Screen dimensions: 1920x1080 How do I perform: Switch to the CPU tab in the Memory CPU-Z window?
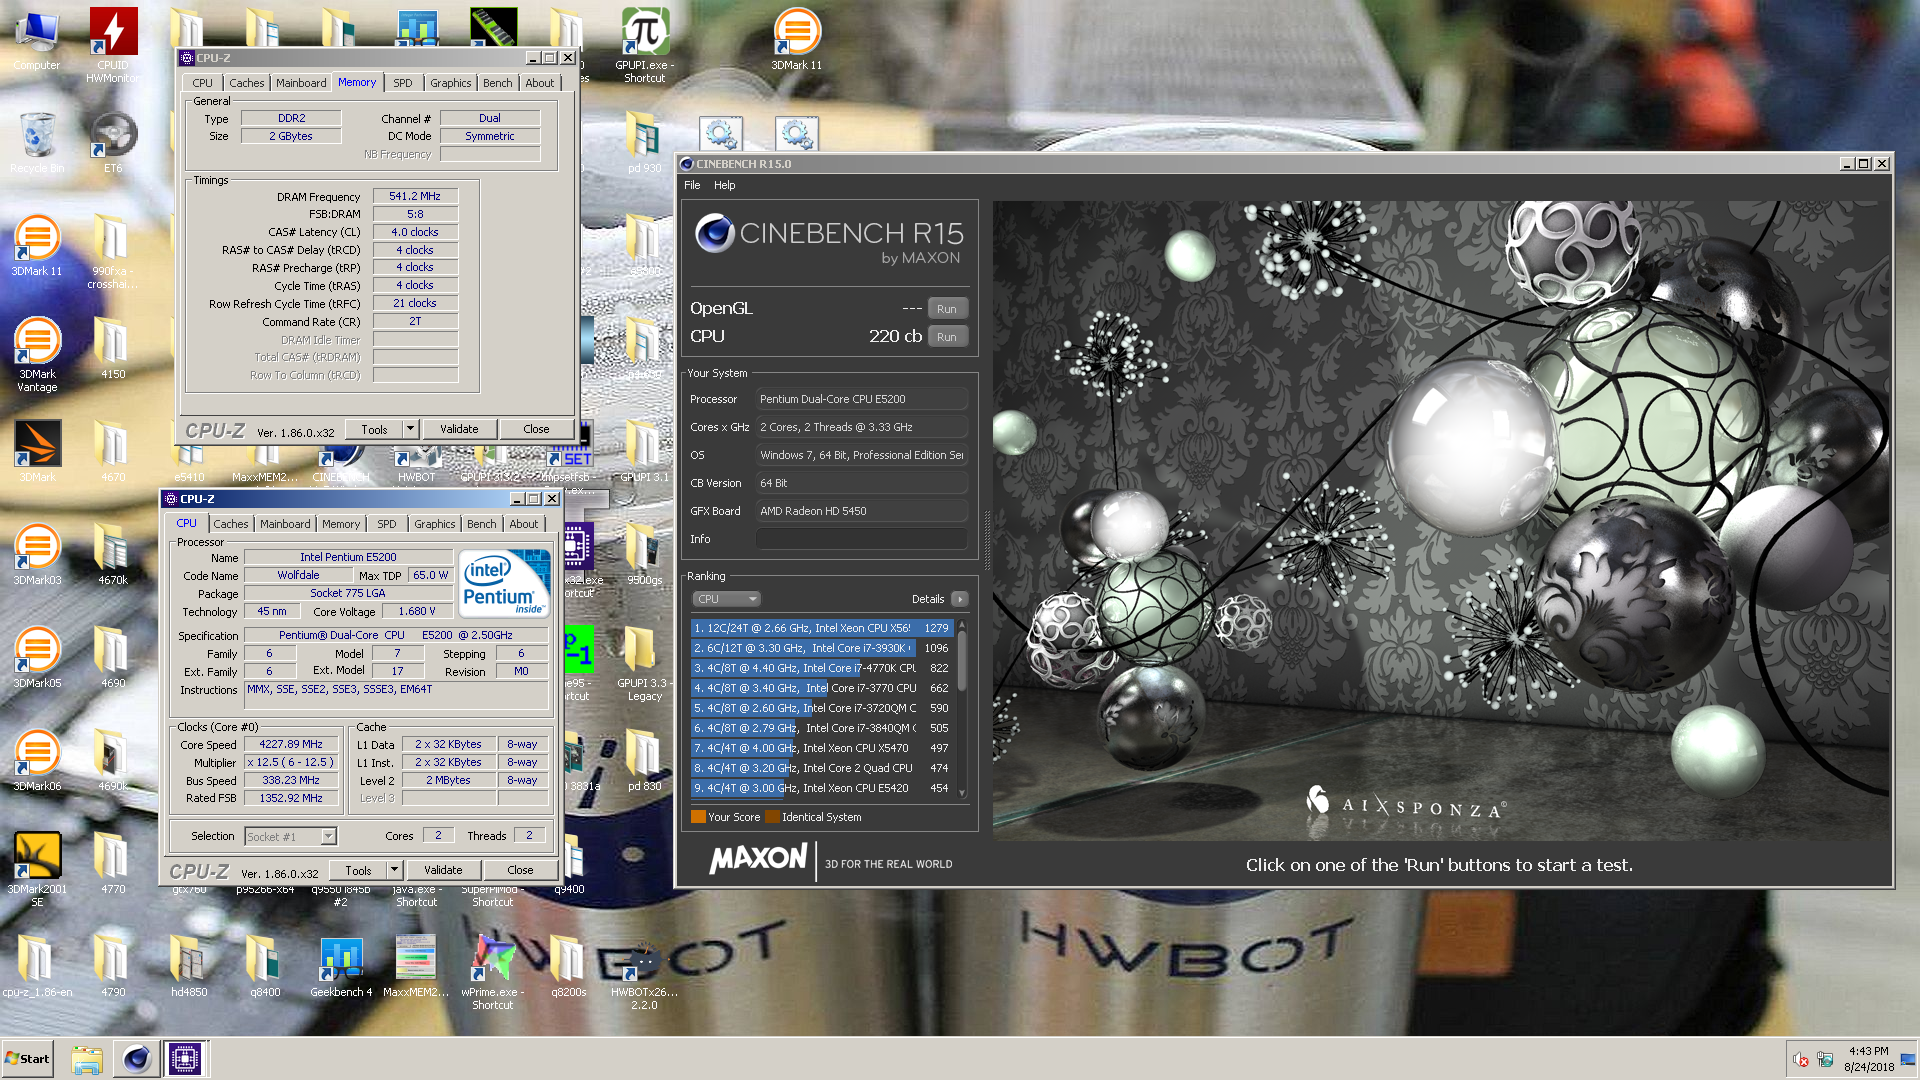coord(202,83)
